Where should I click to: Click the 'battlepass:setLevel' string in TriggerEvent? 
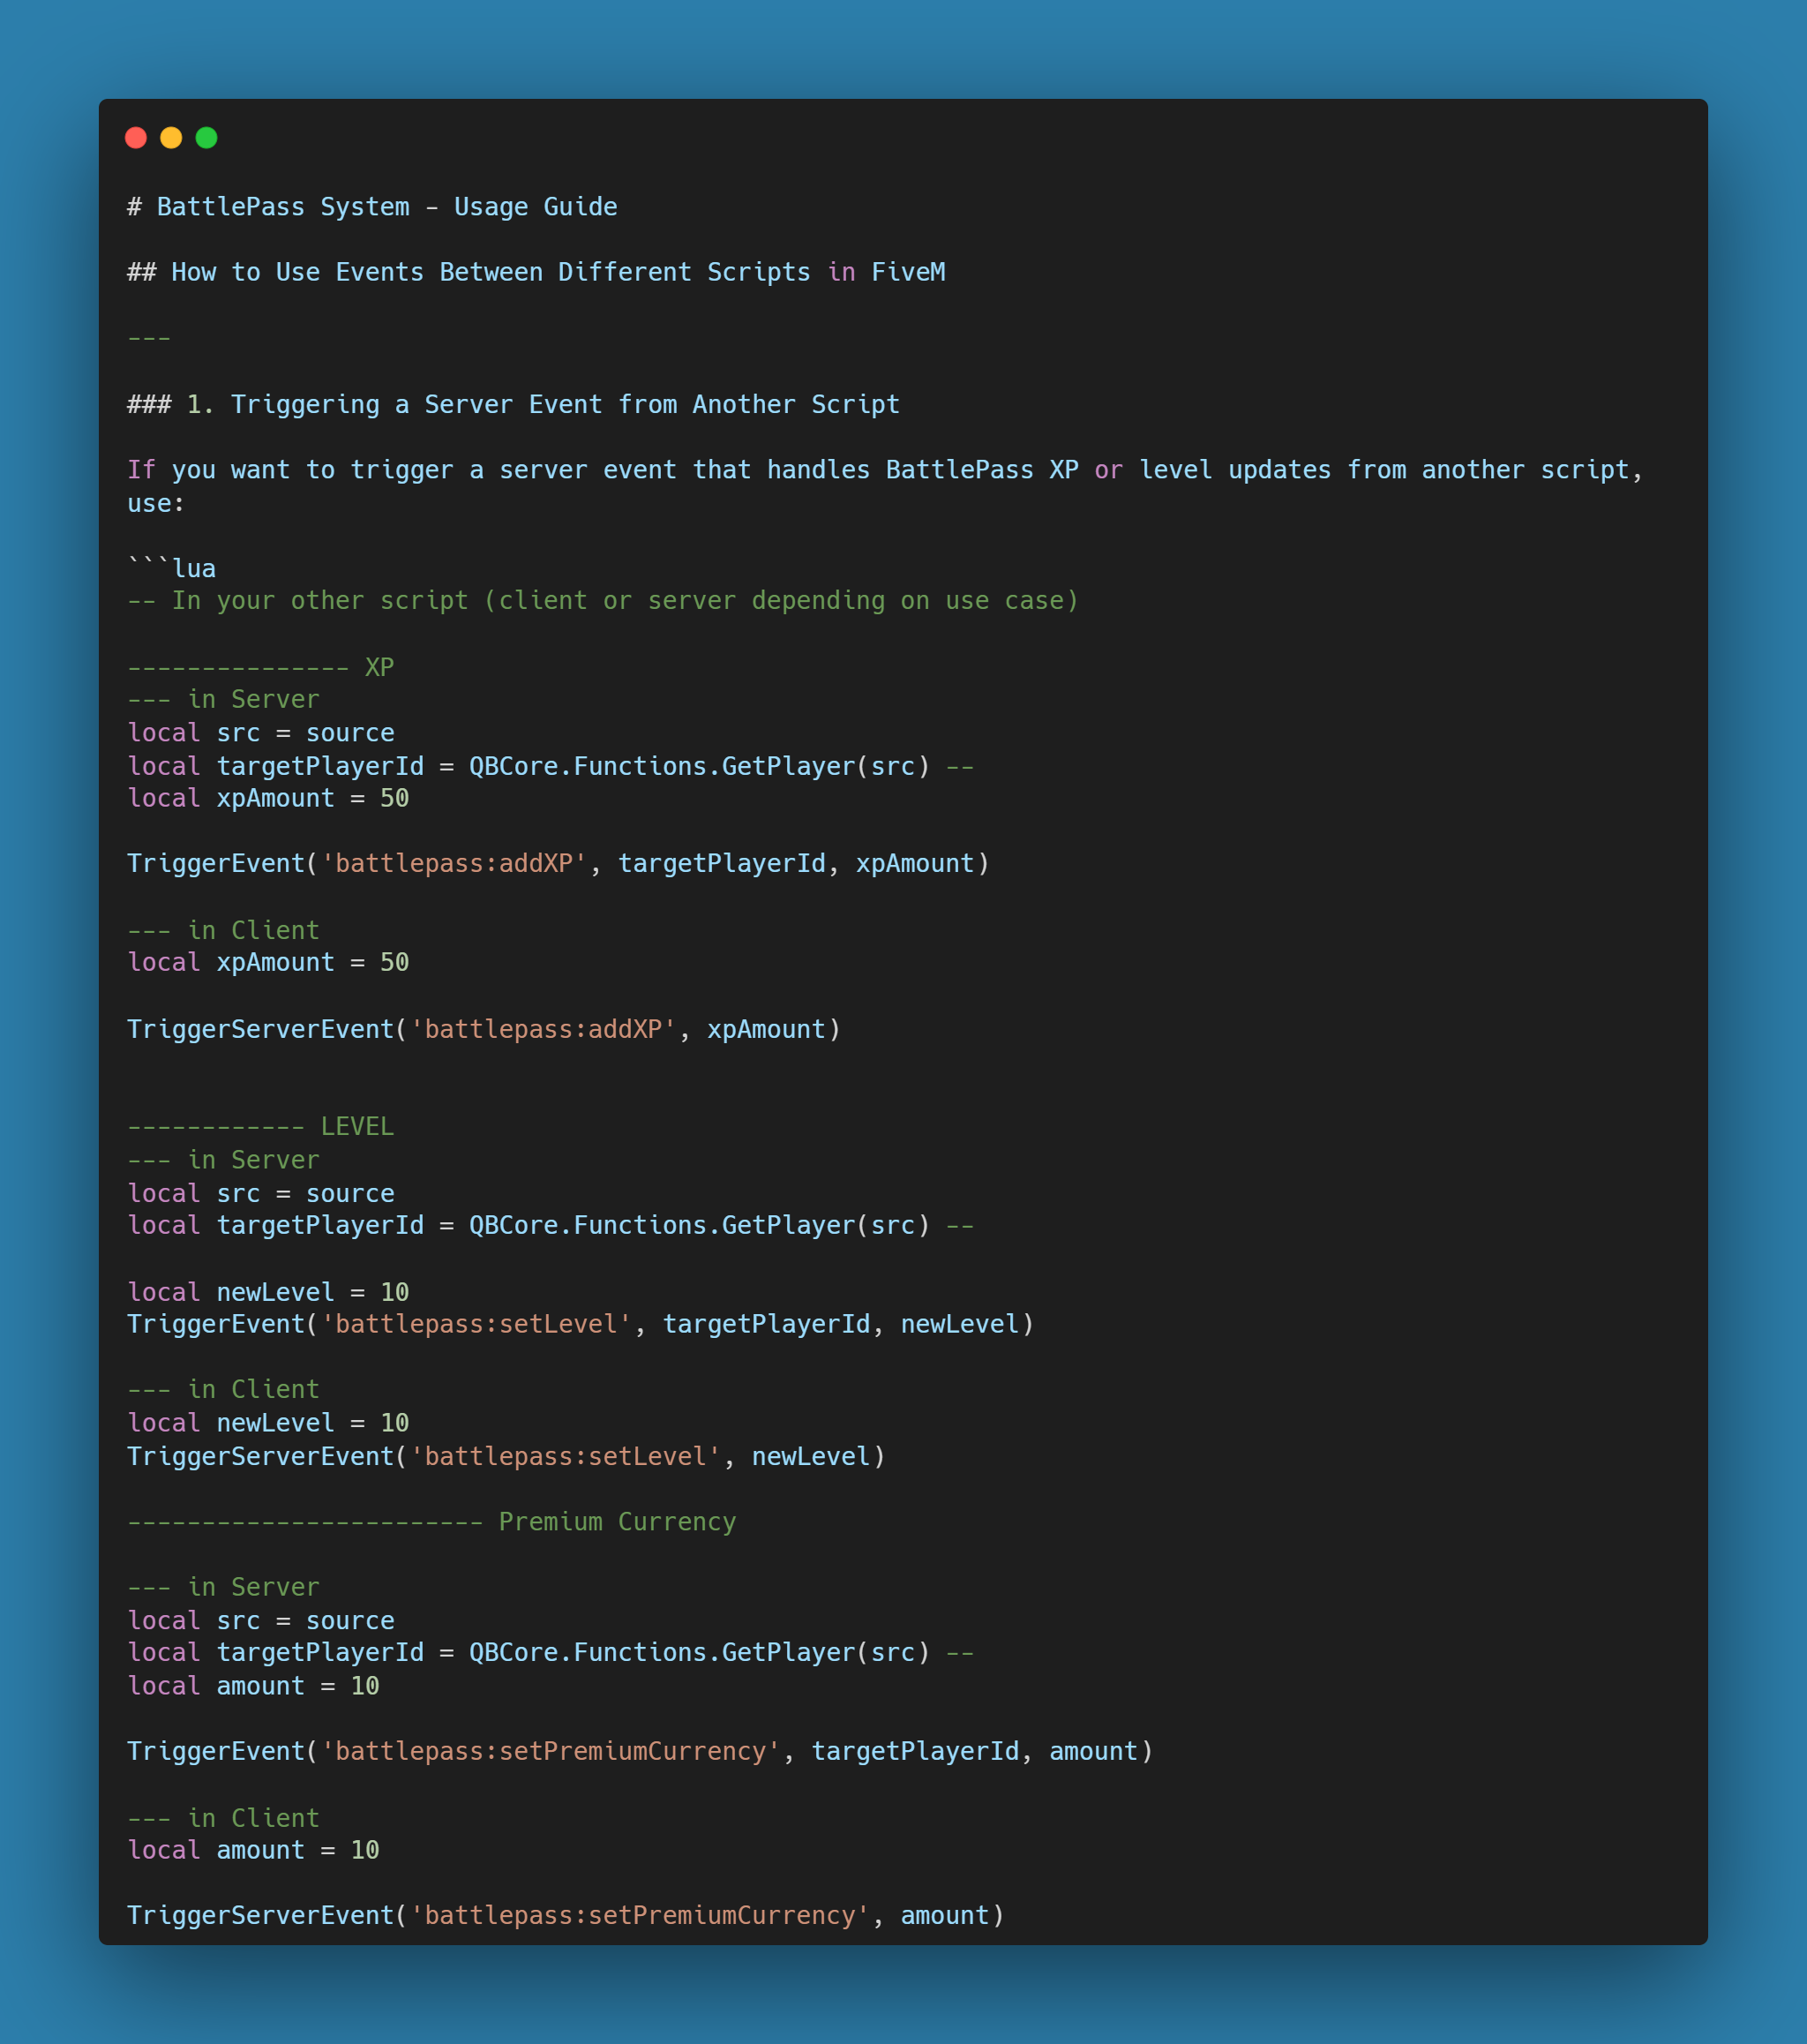476,1324
